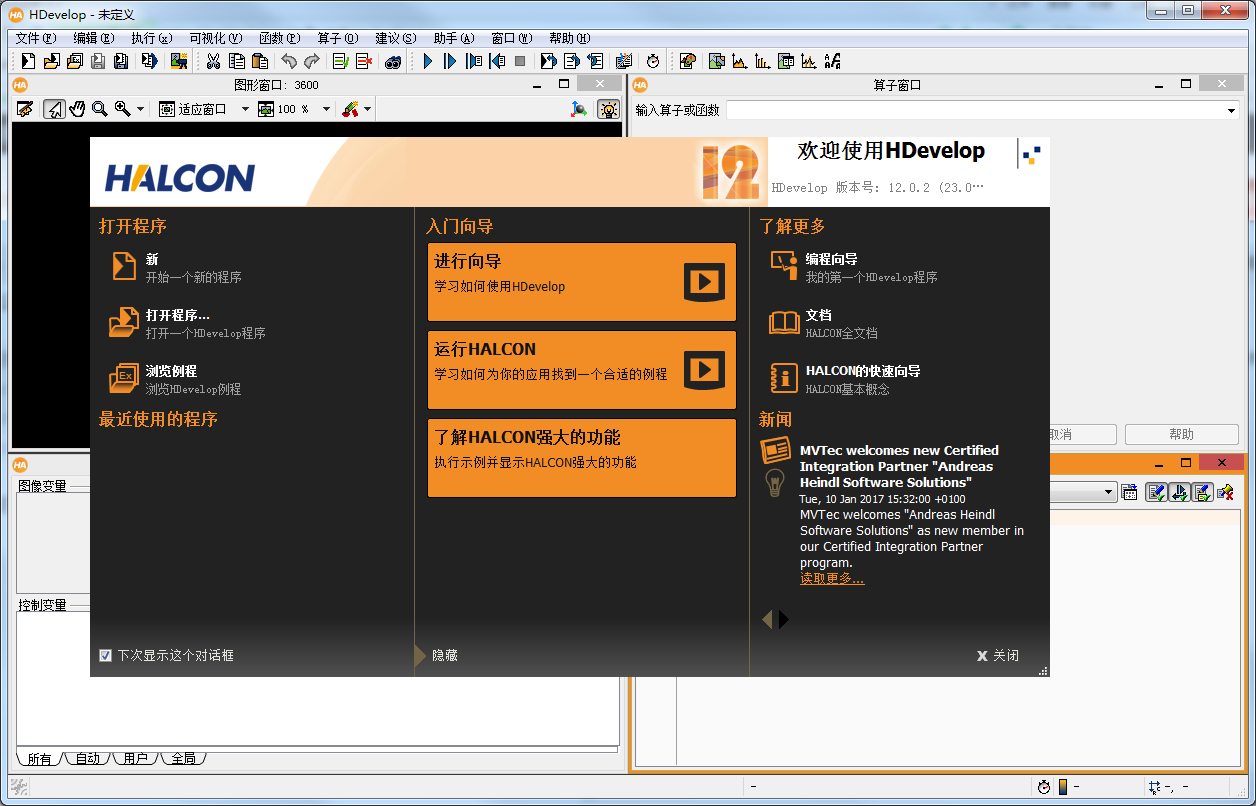Open the 适应窗口 zoom-fit dropdown
Image resolution: width=1256 pixels, height=806 pixels.
point(245,109)
